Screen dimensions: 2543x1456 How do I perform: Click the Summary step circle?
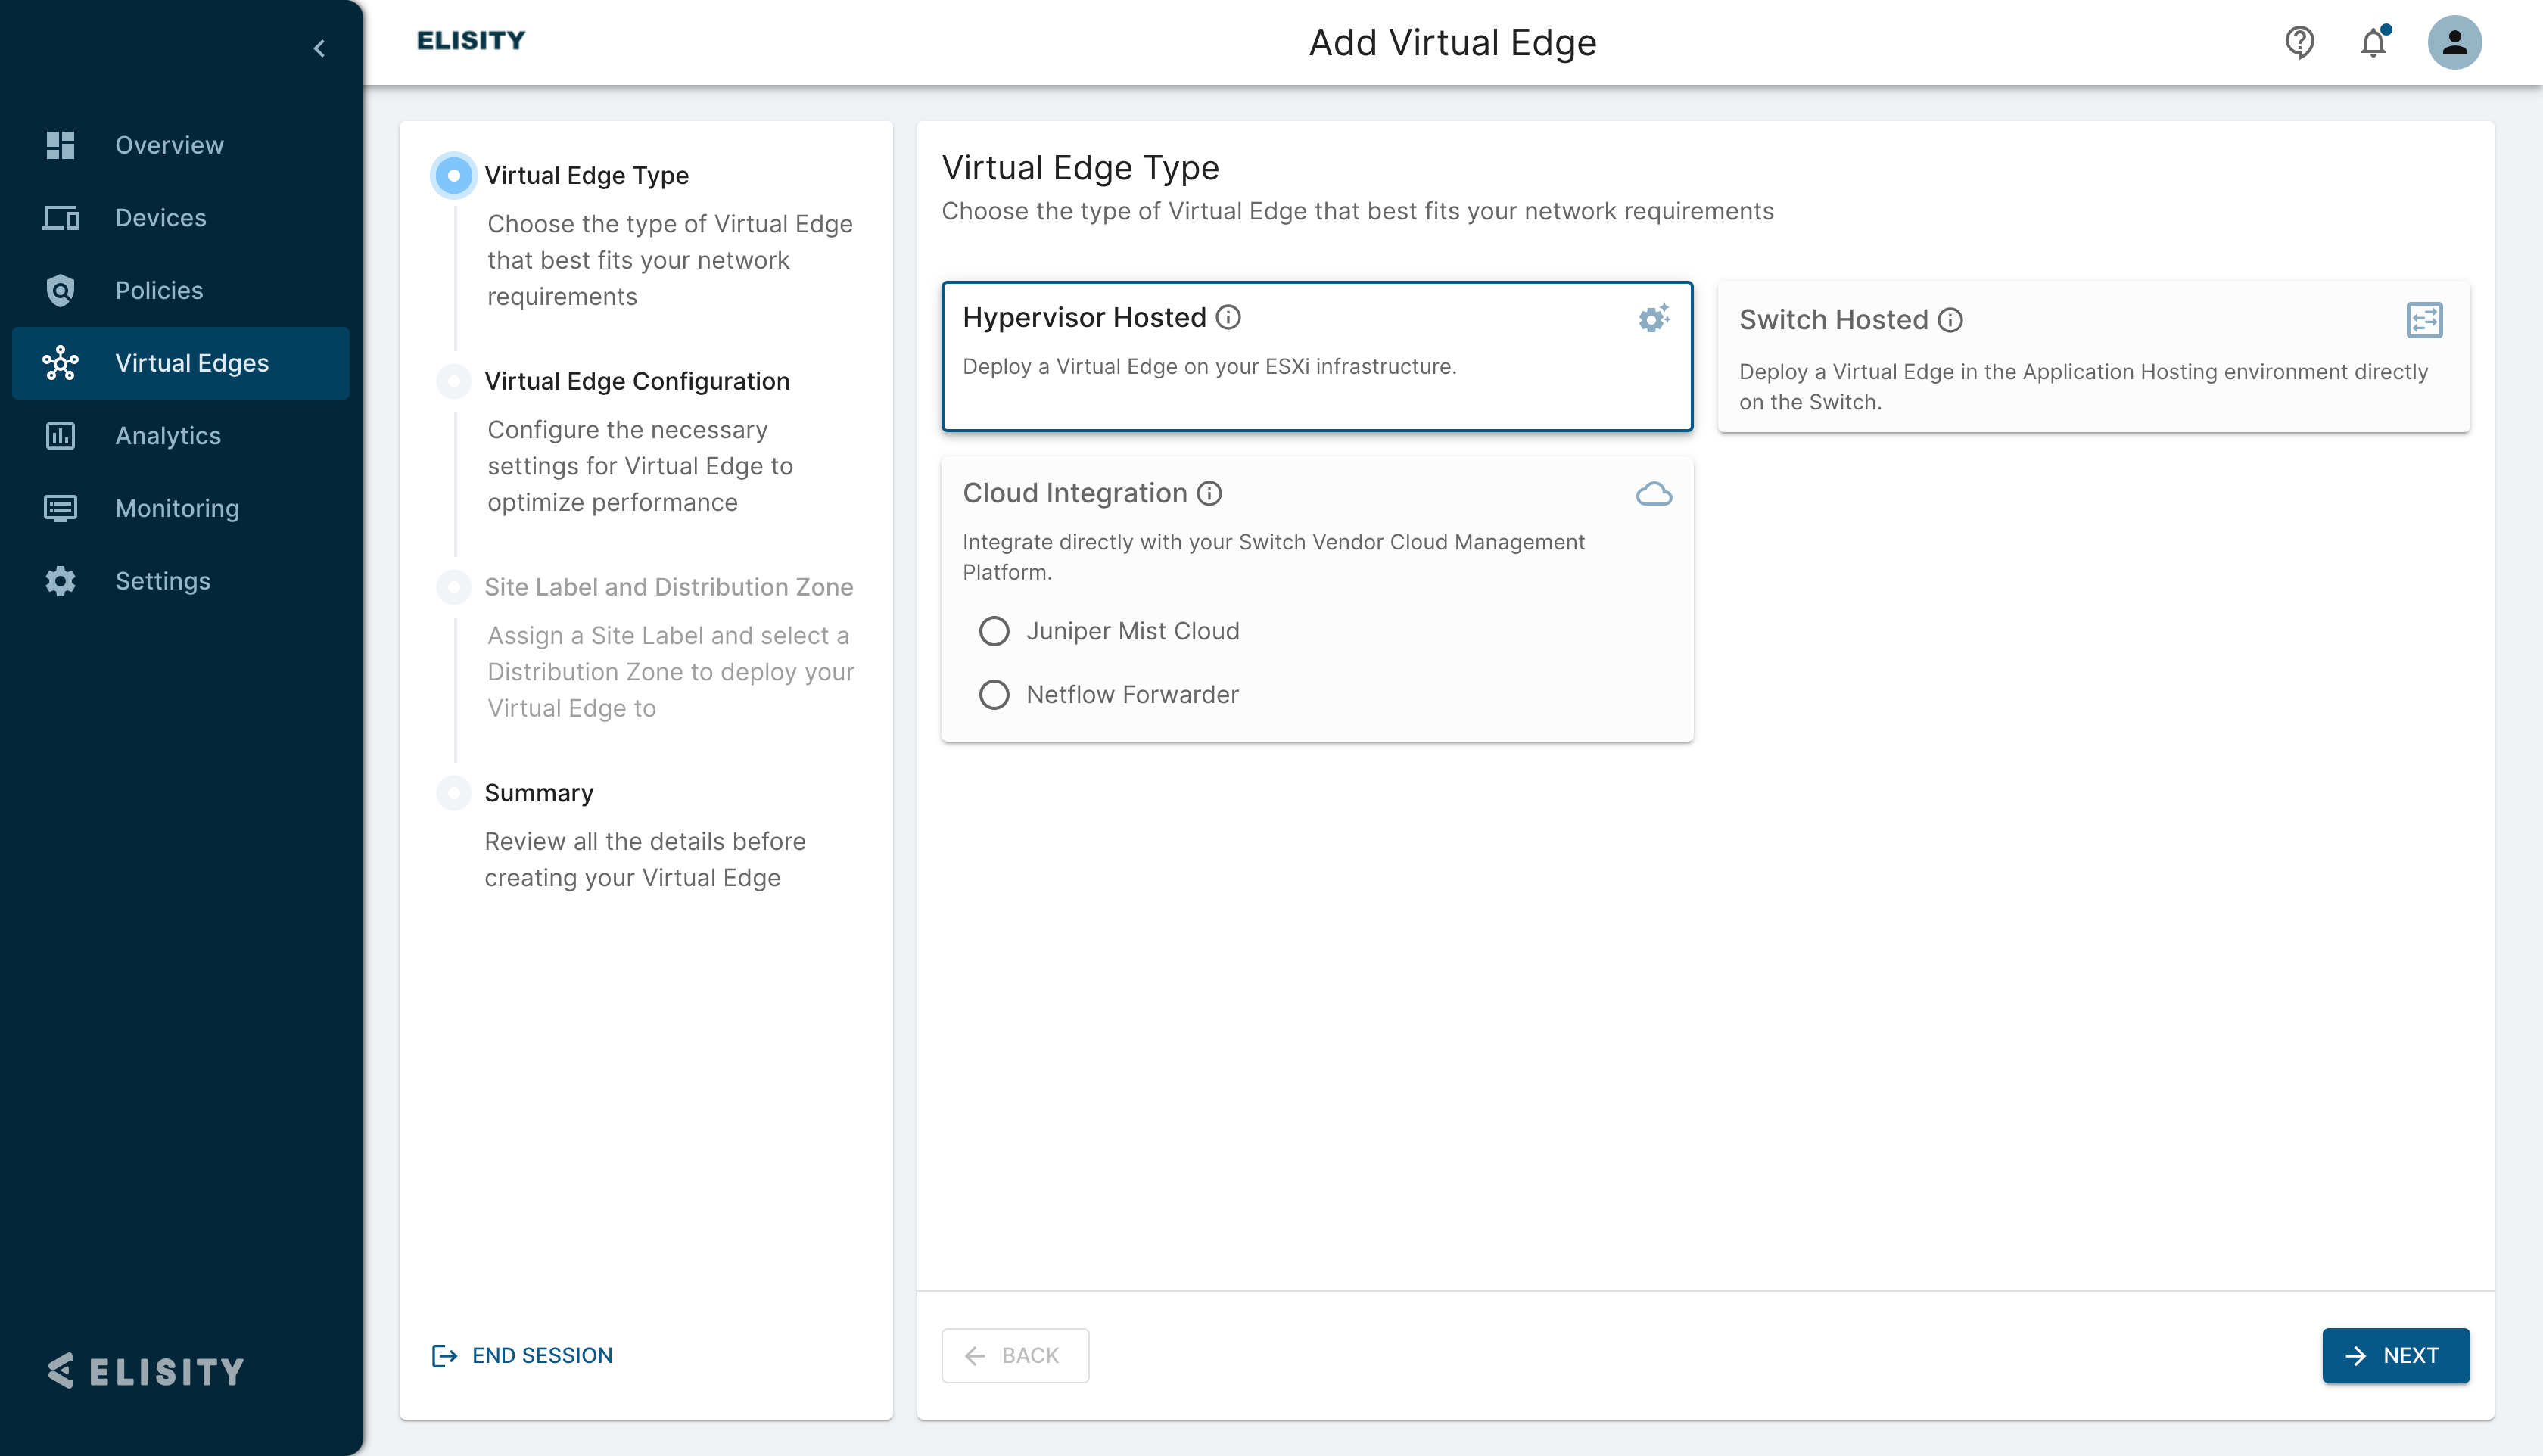click(x=454, y=793)
